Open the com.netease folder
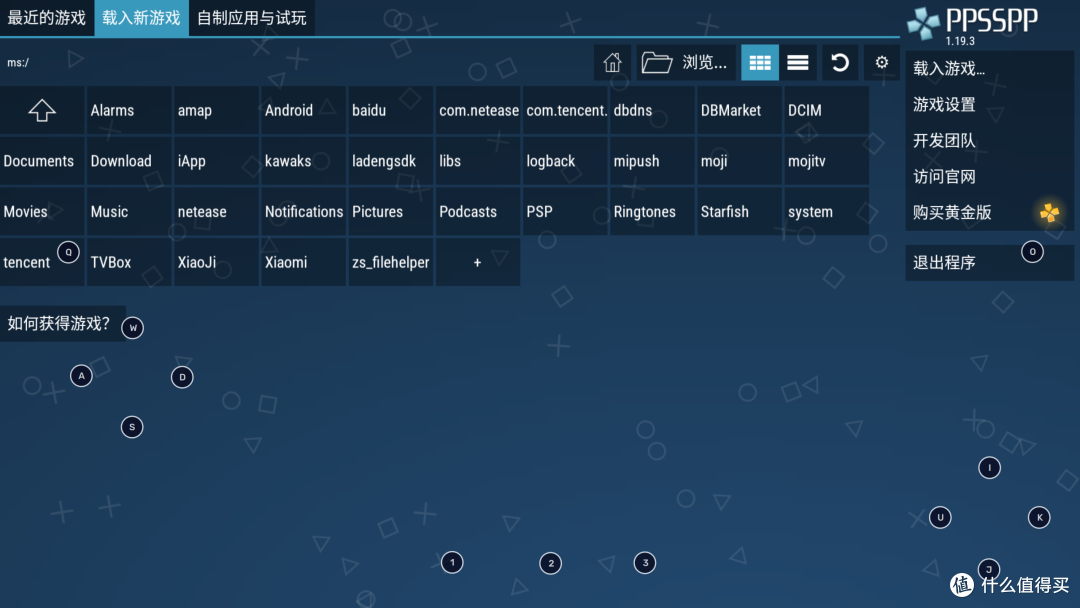This screenshot has height=608, width=1080. [x=478, y=110]
